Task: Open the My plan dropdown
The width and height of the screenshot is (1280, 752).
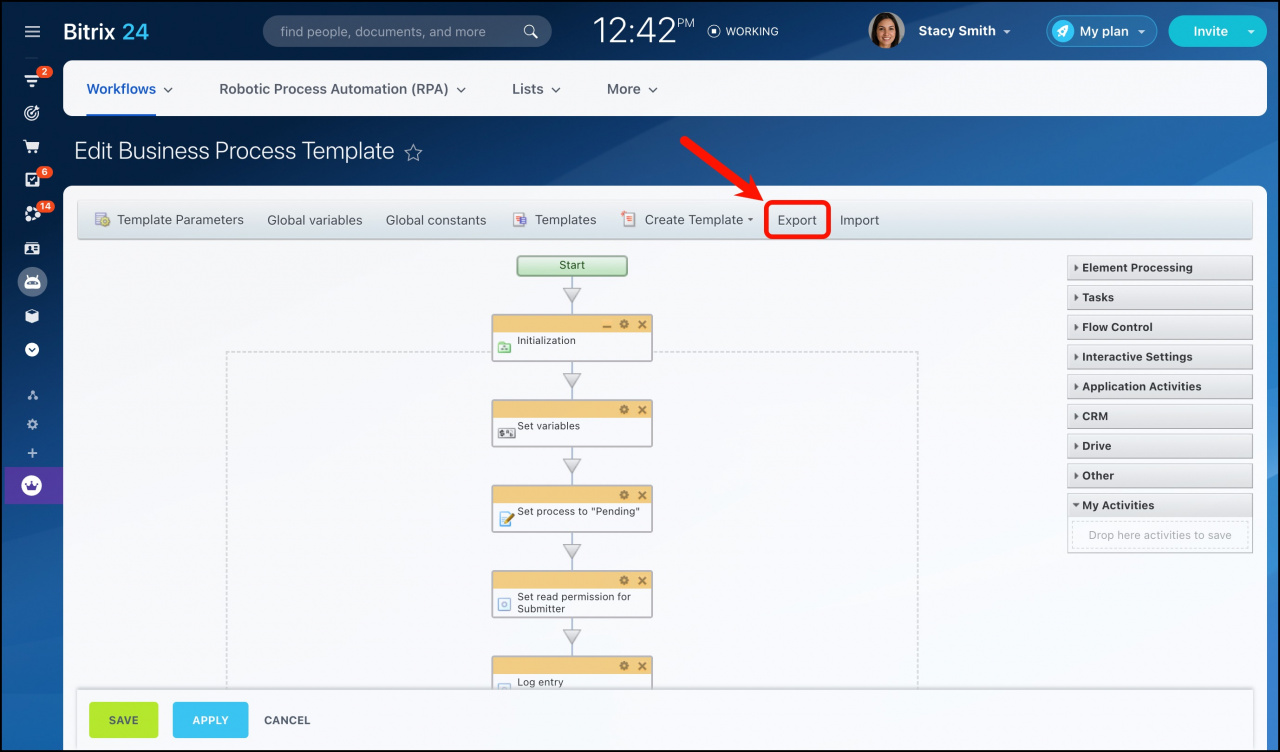Action: (x=1101, y=32)
